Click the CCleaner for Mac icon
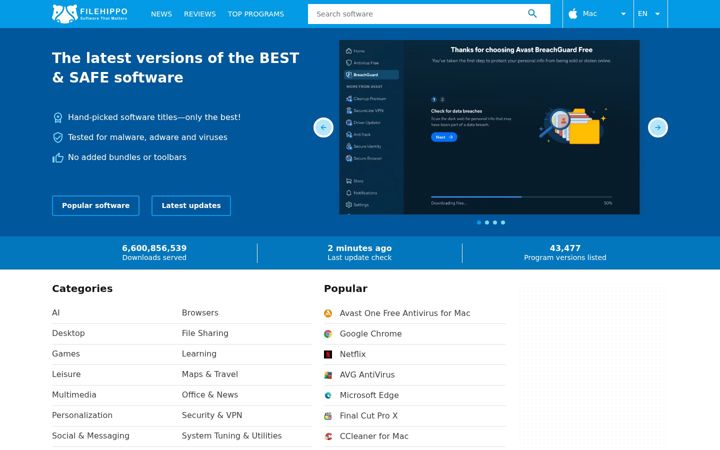 (328, 436)
